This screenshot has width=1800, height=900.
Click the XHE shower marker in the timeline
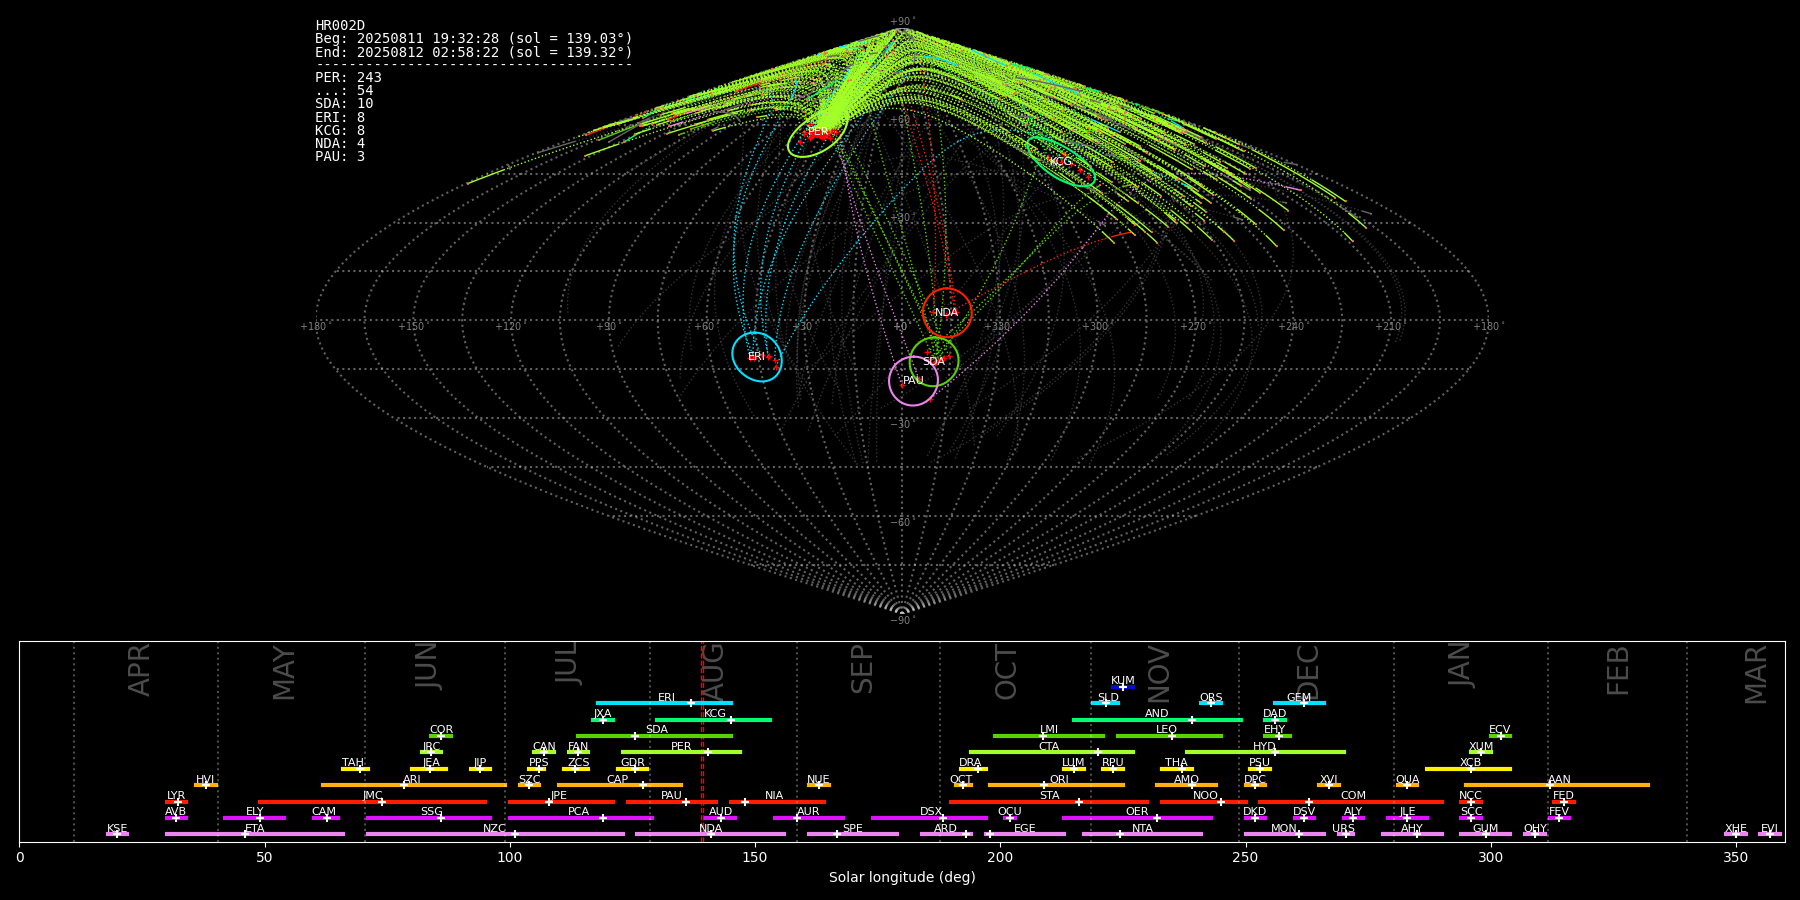(x=1736, y=834)
